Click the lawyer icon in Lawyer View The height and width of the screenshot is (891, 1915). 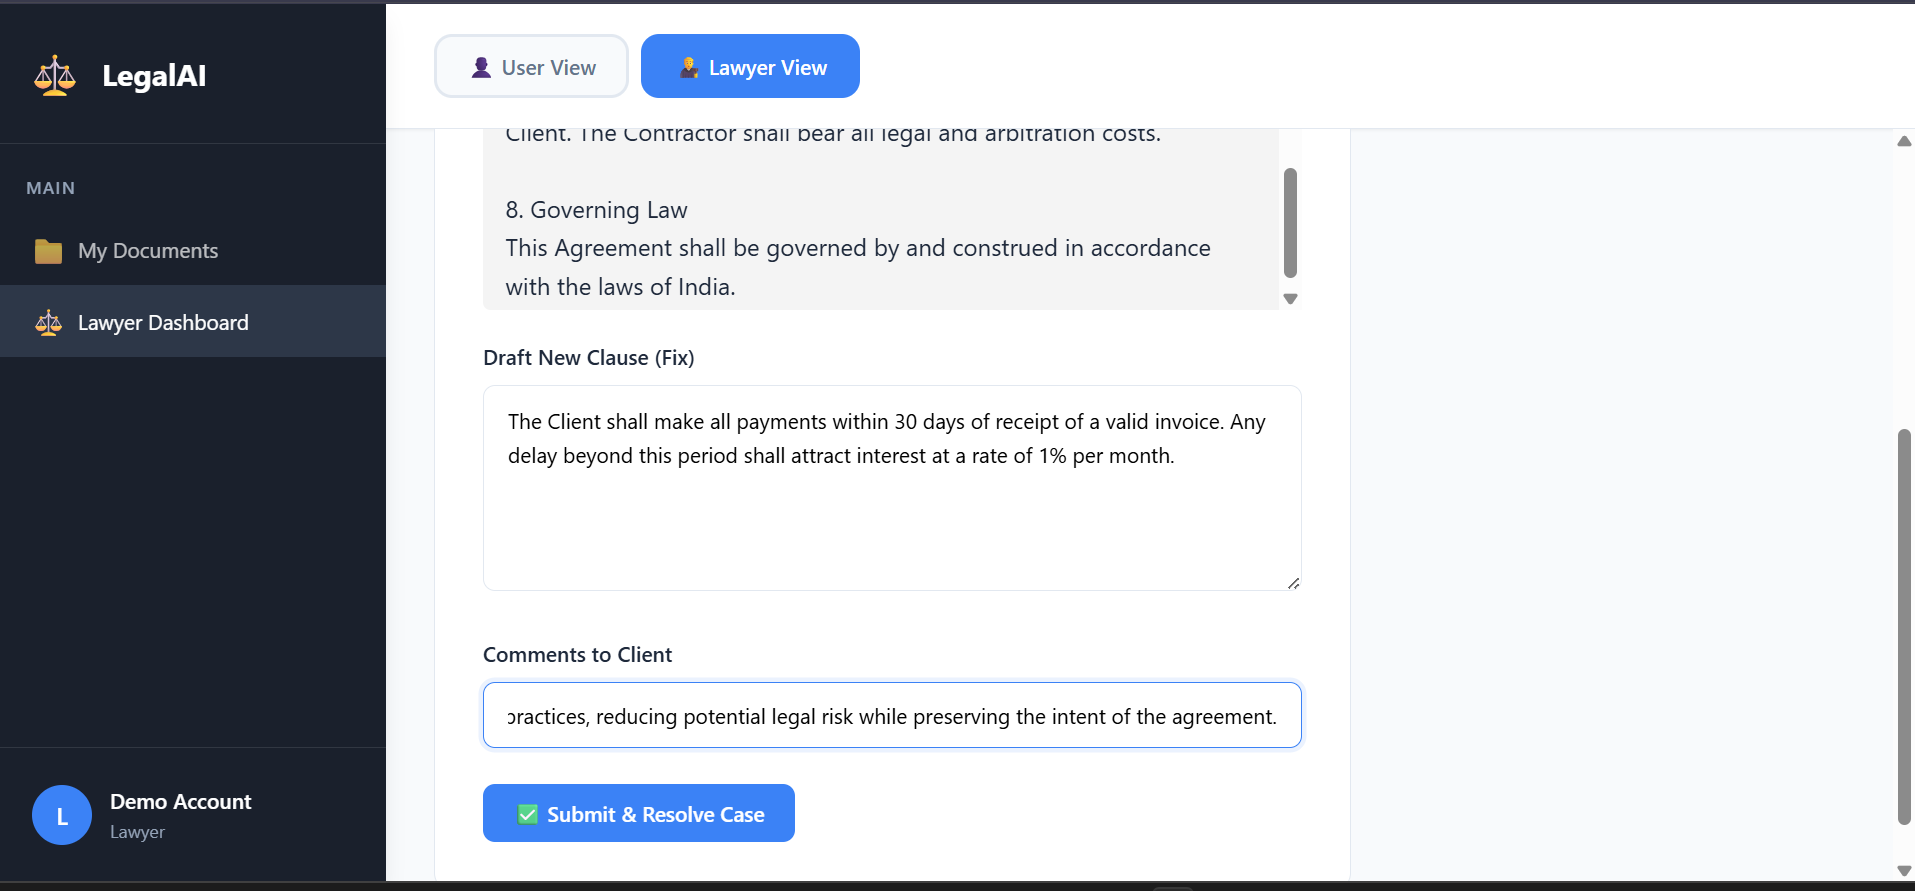(x=689, y=67)
